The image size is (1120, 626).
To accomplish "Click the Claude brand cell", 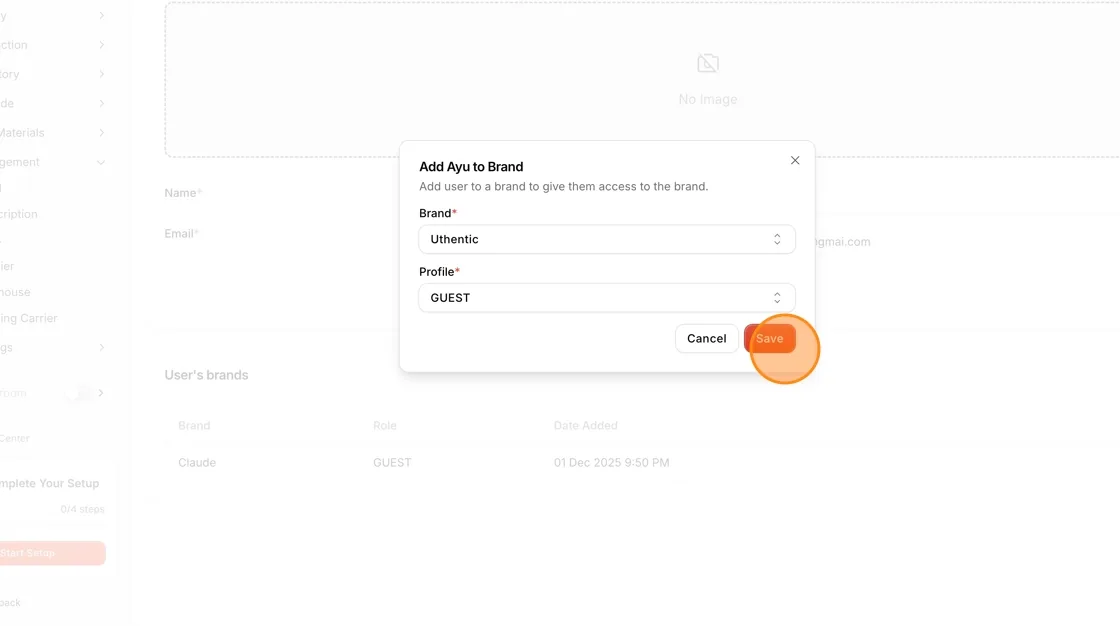I will click(x=197, y=462).
